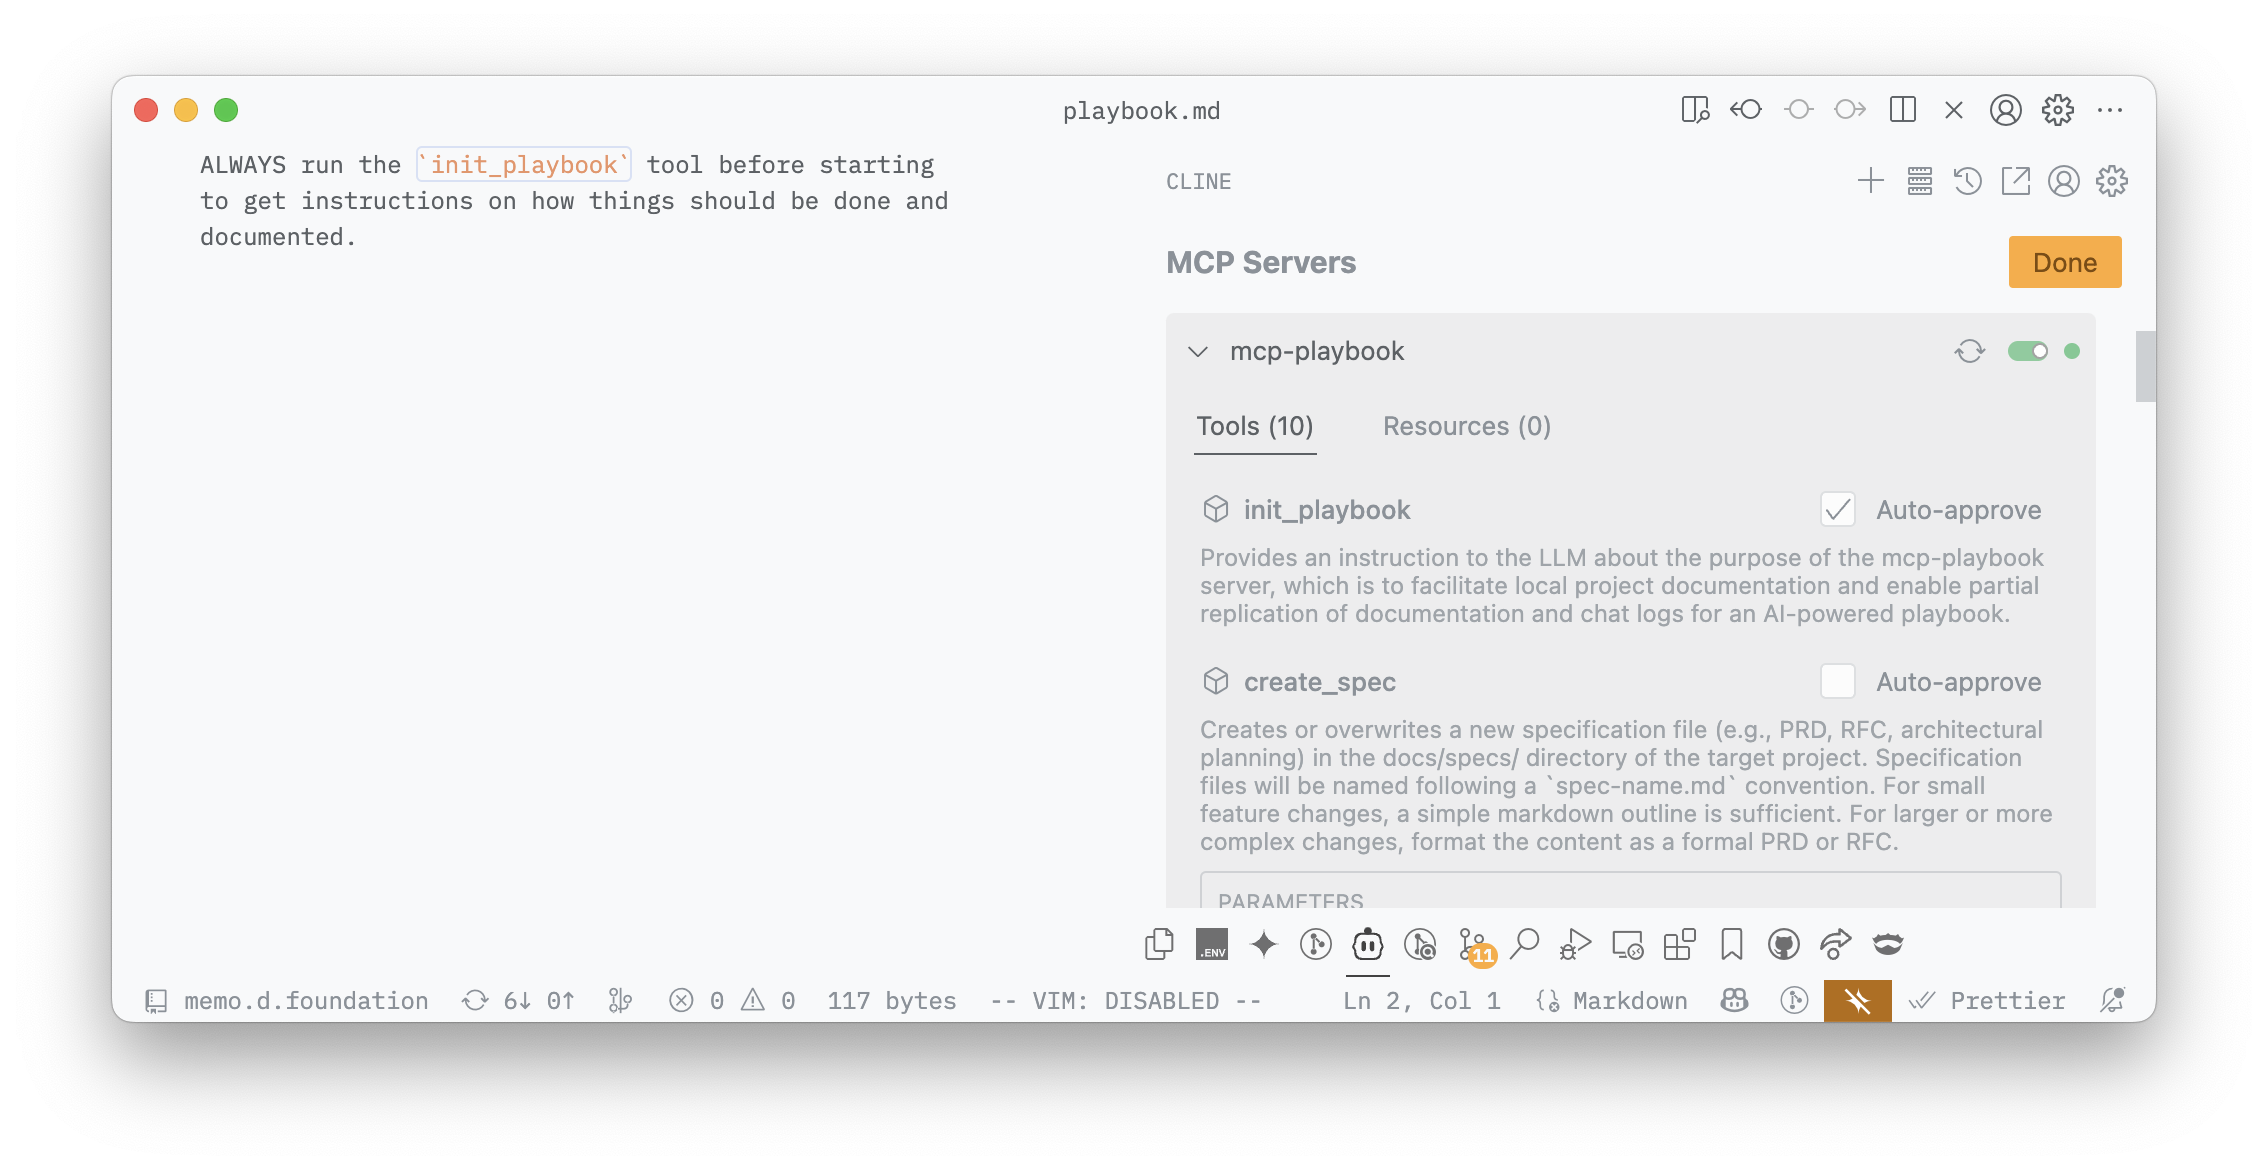Collapse the mcp-playbook server section
The image size is (2268, 1170).
point(1197,352)
